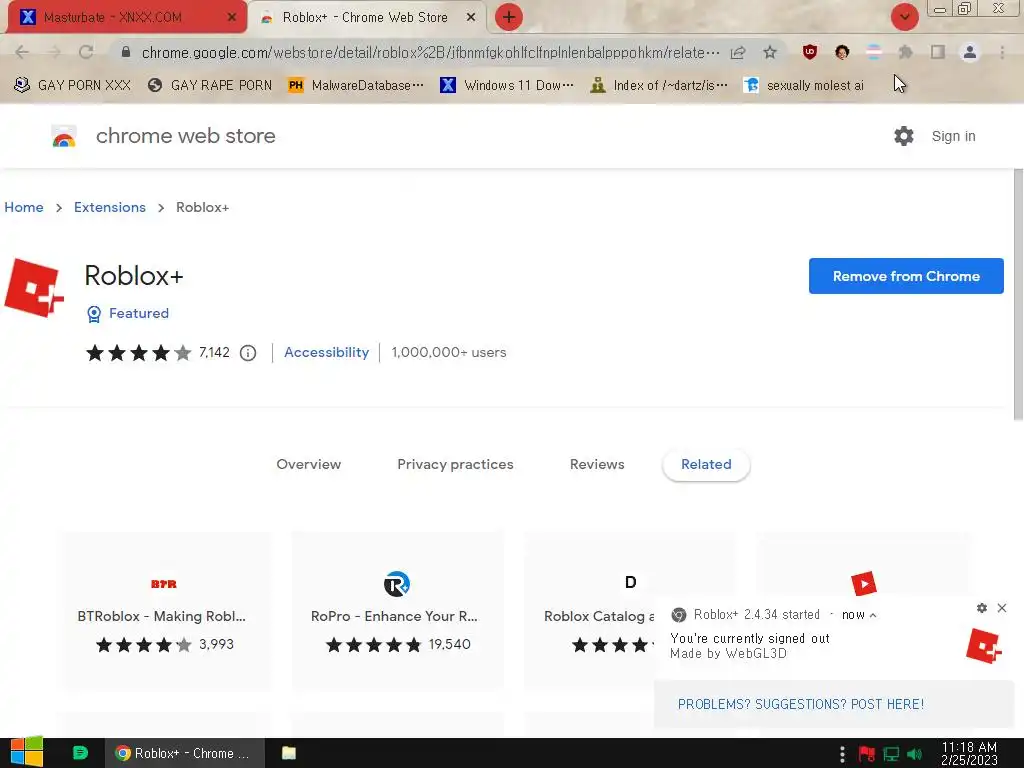
Task: Open rating info icon
Action: click(248, 353)
